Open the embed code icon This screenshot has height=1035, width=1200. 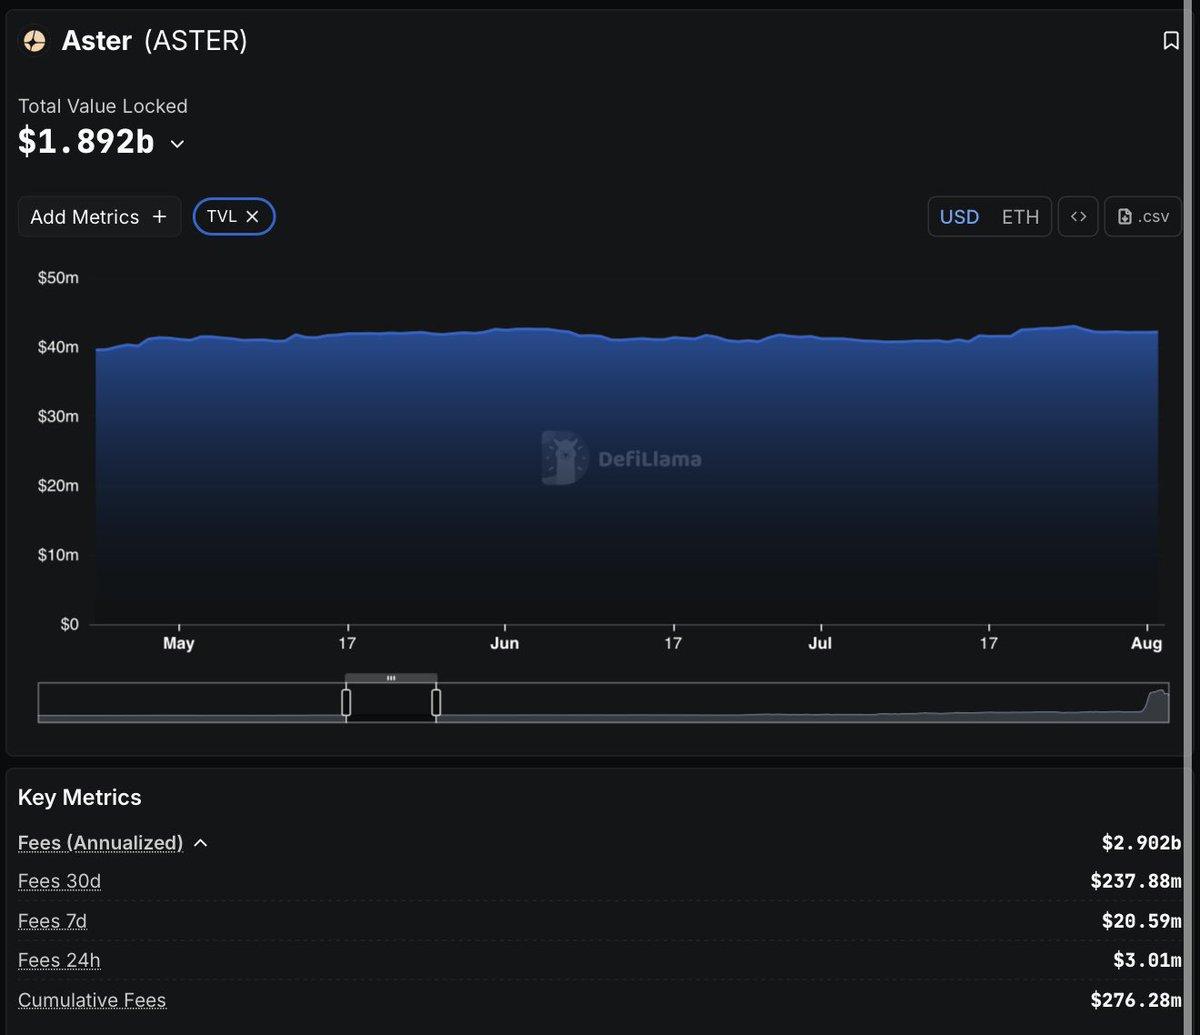click(1078, 217)
